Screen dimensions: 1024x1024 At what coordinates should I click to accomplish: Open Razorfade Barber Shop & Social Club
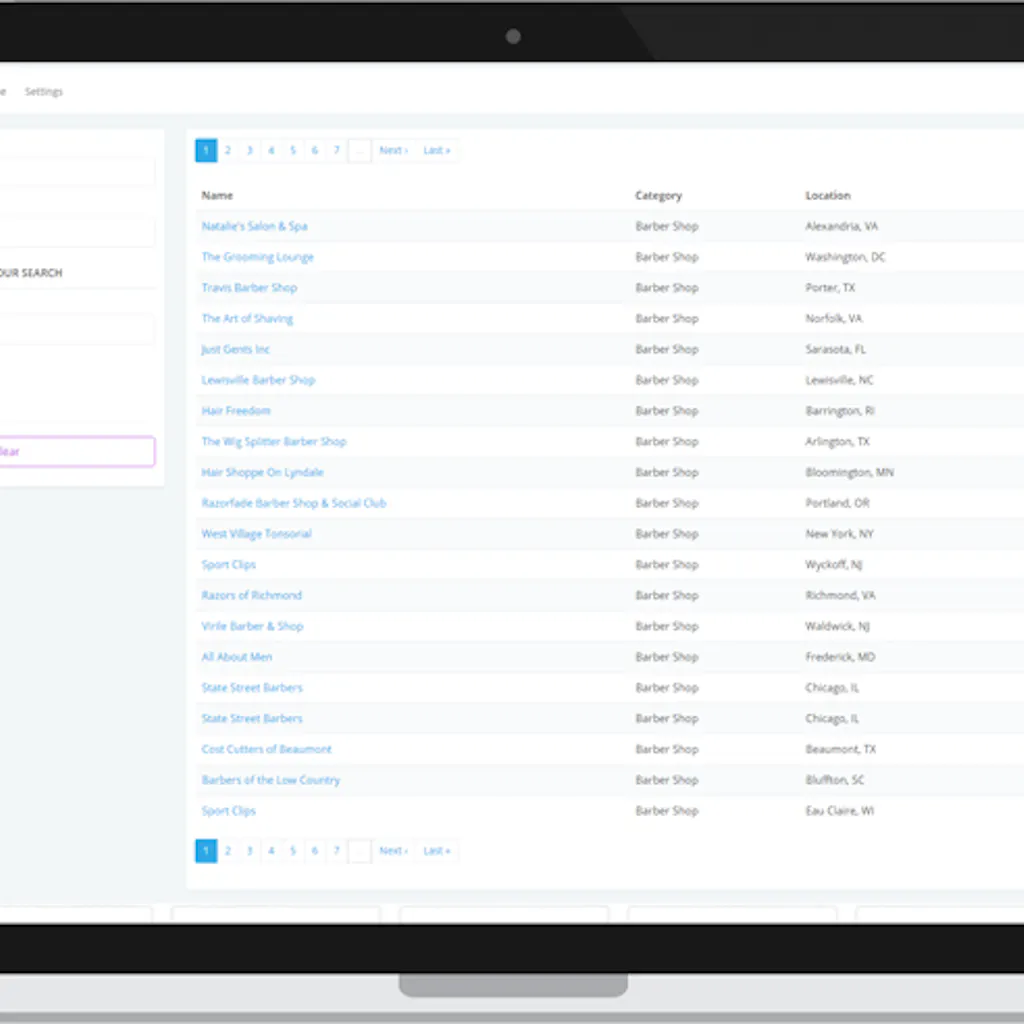click(293, 503)
